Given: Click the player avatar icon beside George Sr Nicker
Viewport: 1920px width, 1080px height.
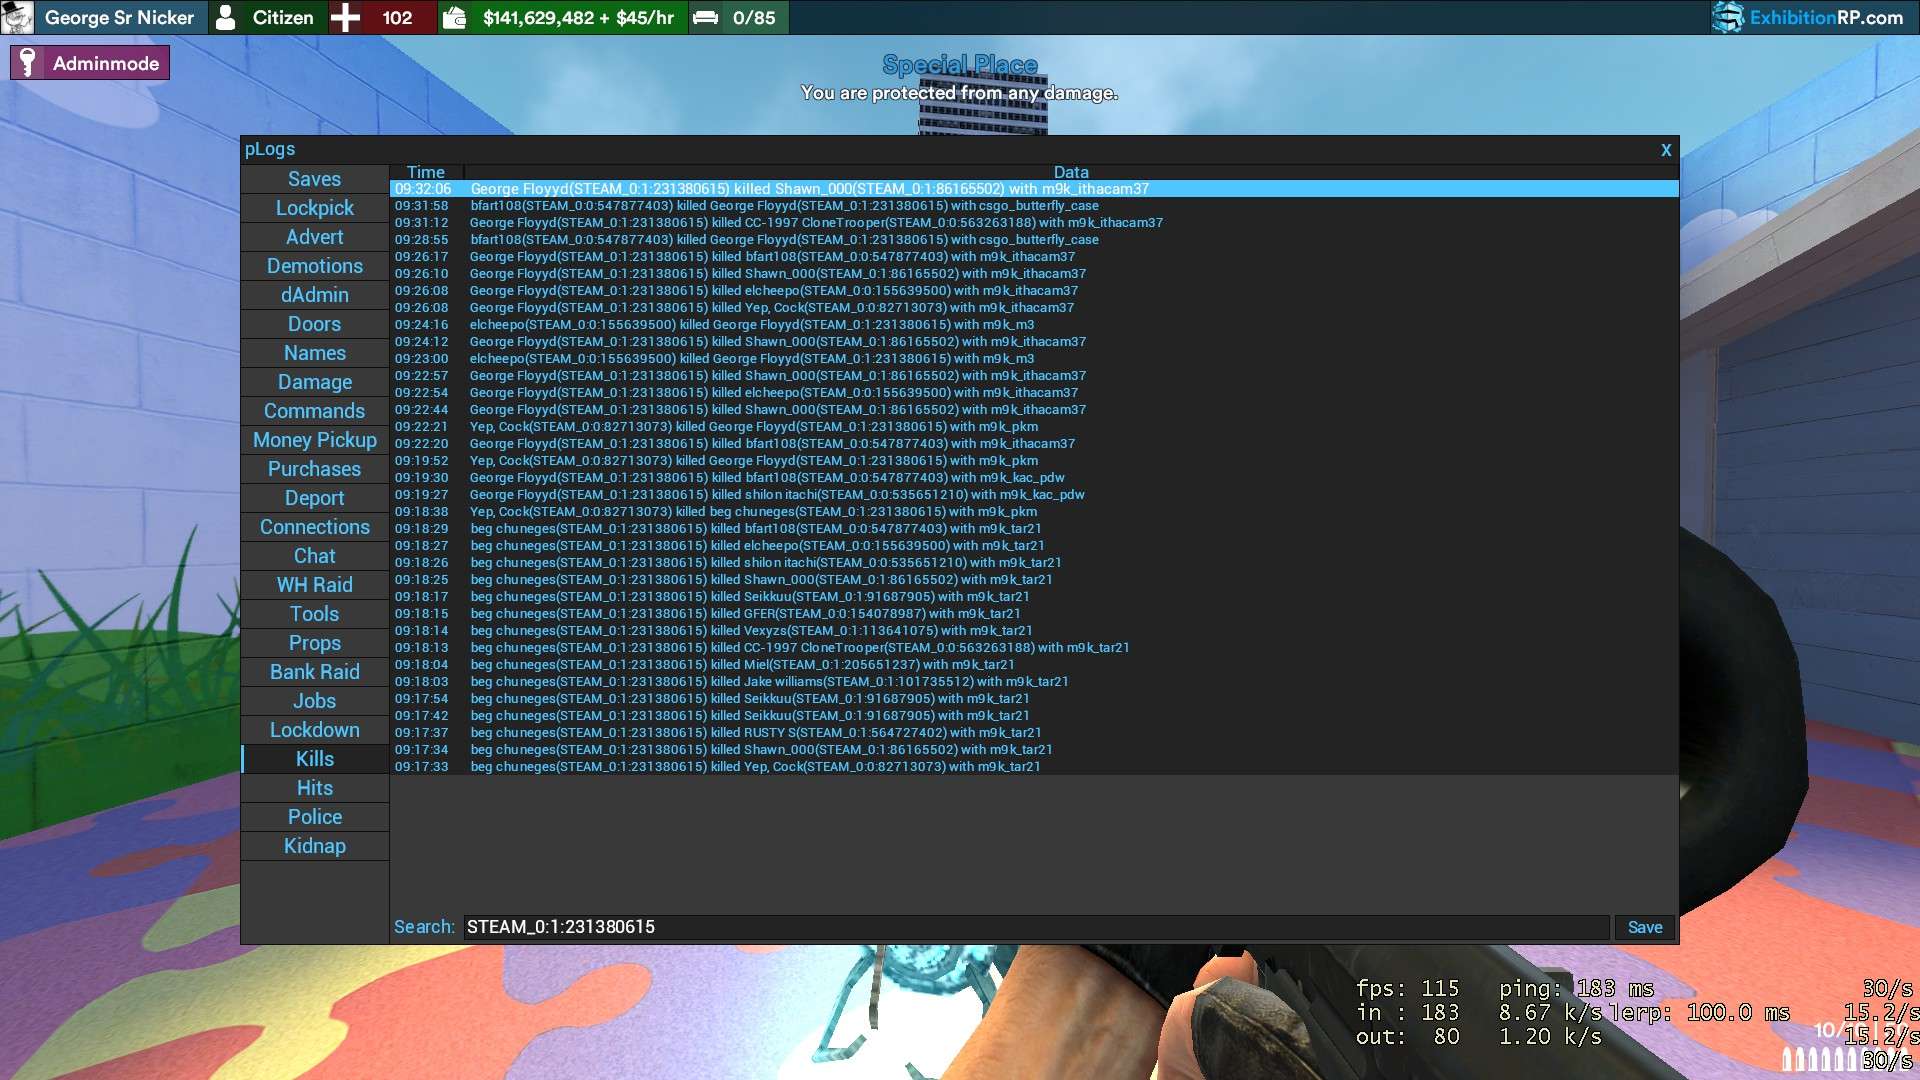Looking at the screenshot, I should (x=17, y=17).
